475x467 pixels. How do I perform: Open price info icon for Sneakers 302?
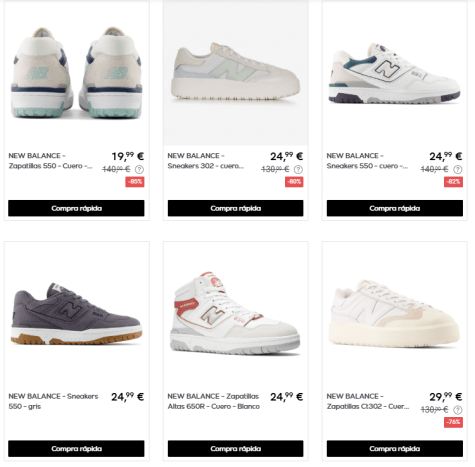click(298, 169)
